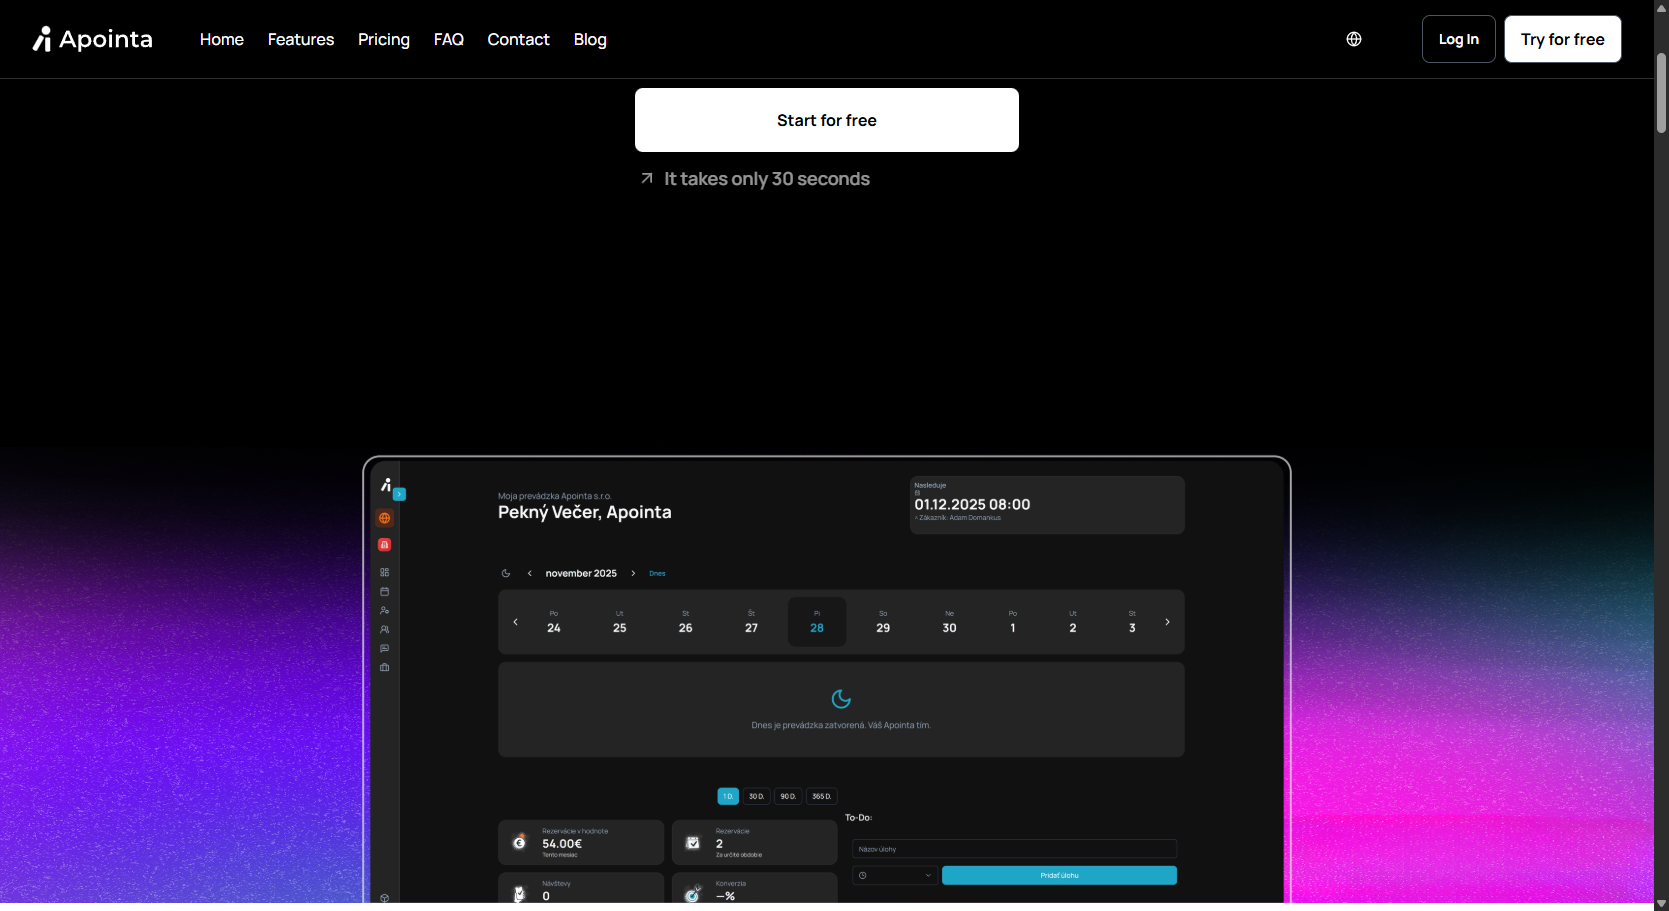The width and height of the screenshot is (1669, 911).
Task: Click the euro coin icon on 54.00€ card
Action: click(520, 842)
